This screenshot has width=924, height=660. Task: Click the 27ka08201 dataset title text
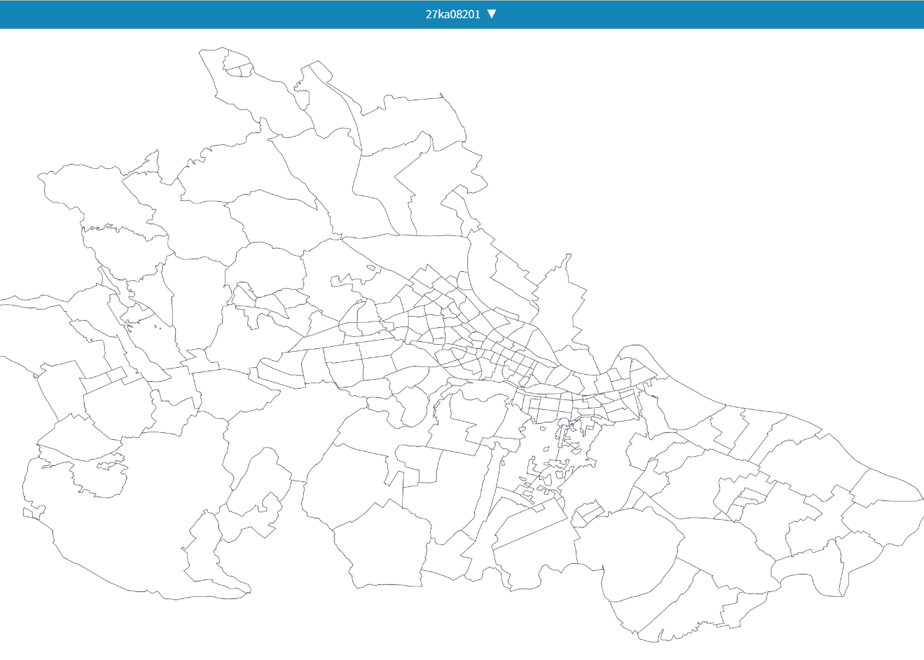[453, 14]
